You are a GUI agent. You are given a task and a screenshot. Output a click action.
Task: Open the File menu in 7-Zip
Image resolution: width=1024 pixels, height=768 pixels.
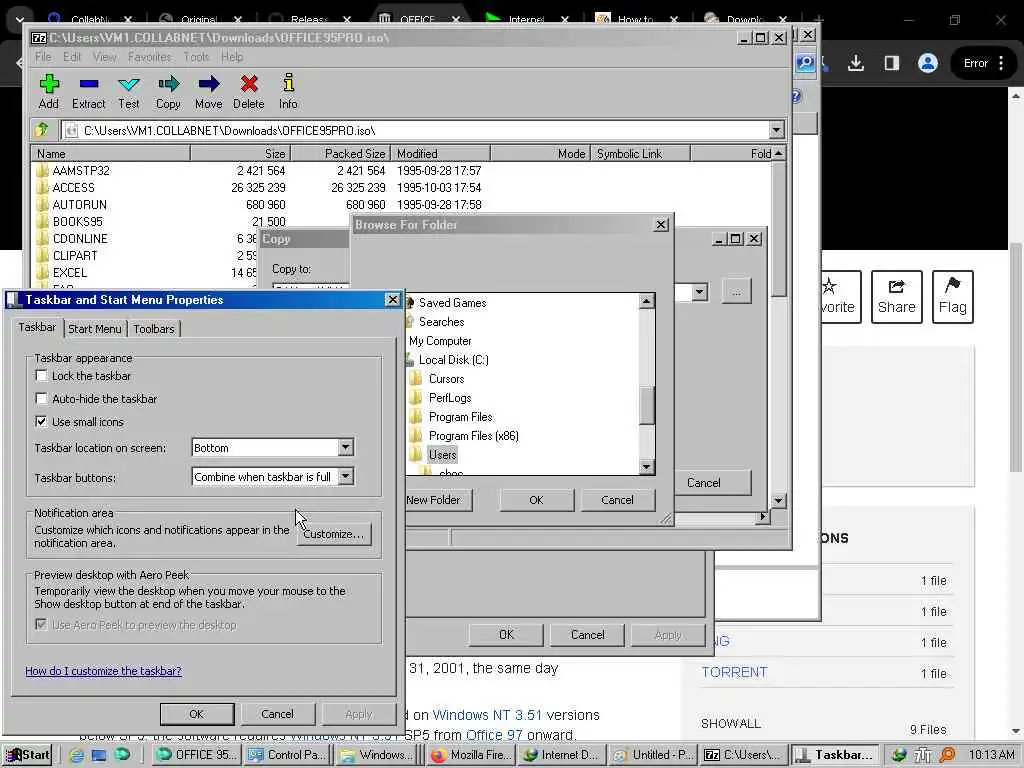point(43,57)
